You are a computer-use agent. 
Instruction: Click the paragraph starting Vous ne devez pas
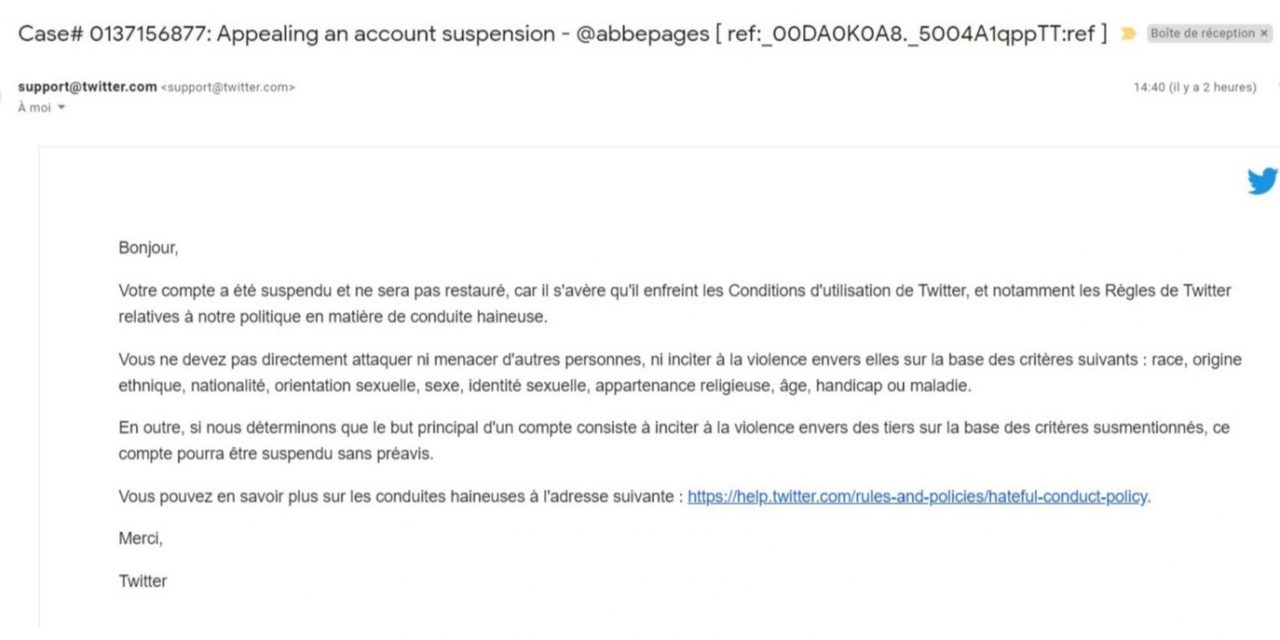click(x=680, y=372)
